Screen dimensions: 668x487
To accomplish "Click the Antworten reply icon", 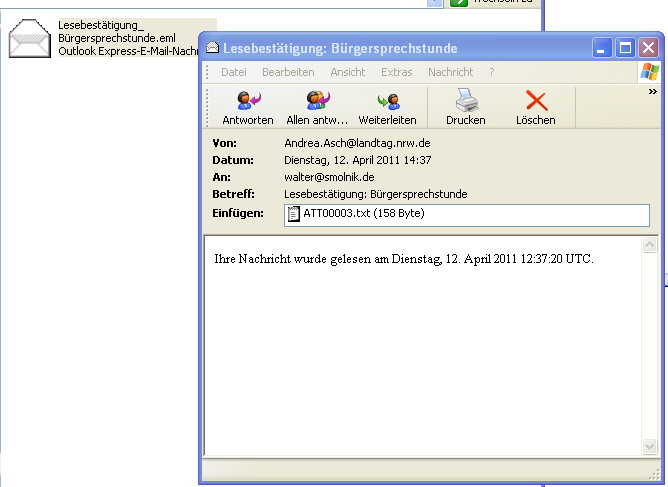I will point(248,101).
